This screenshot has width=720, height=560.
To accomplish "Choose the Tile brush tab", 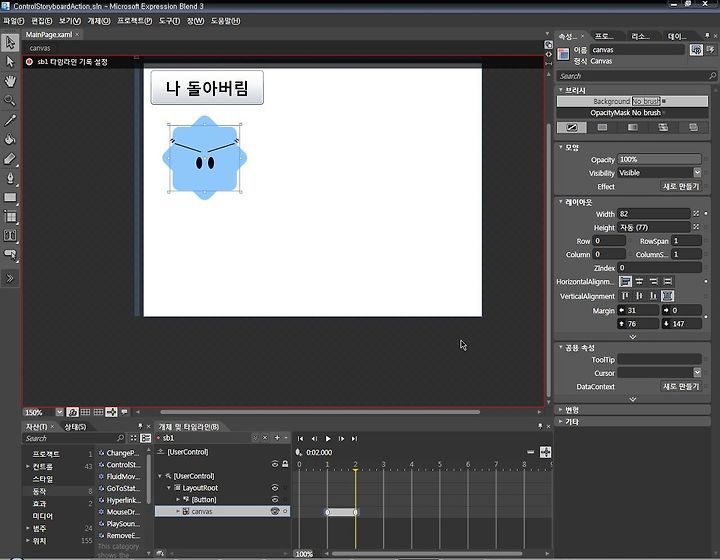I will click(x=663, y=128).
